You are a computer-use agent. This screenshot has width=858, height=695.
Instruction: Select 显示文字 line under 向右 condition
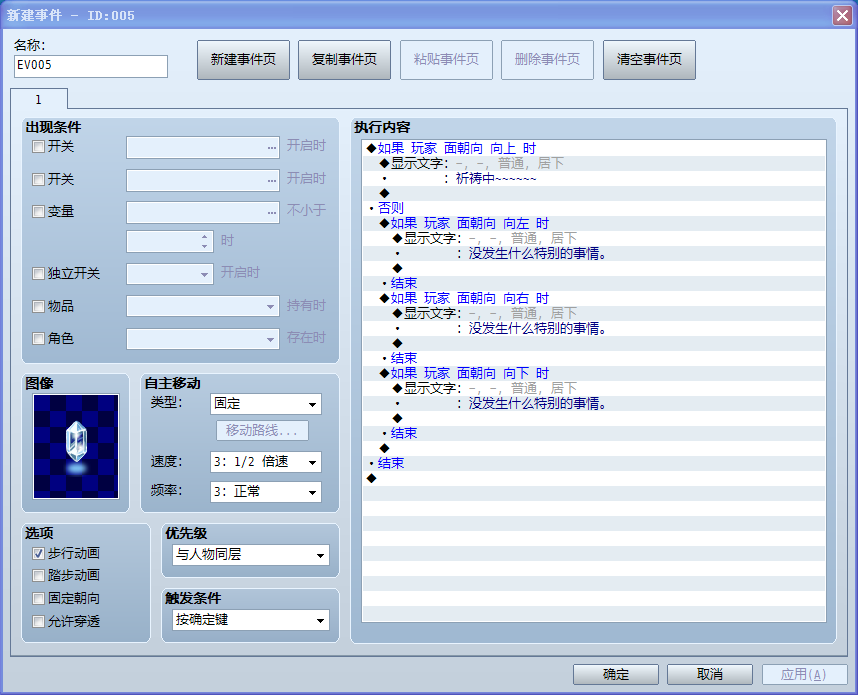coord(594,313)
